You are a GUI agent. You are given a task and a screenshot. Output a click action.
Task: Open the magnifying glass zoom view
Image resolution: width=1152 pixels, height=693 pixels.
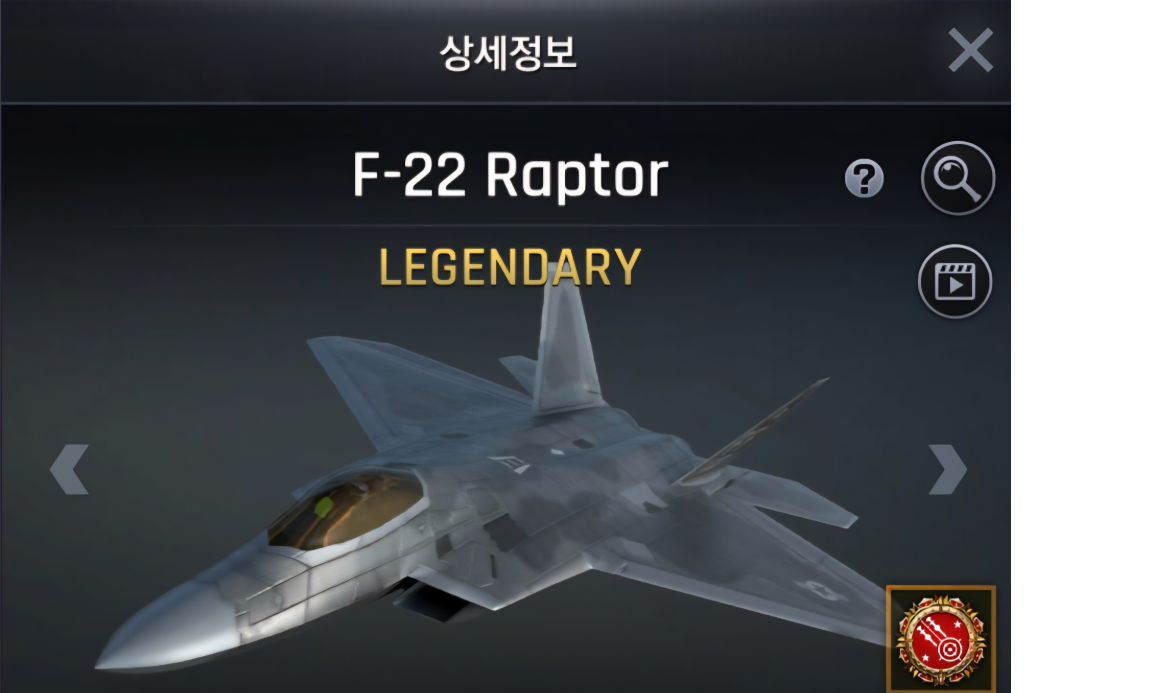coord(957,178)
